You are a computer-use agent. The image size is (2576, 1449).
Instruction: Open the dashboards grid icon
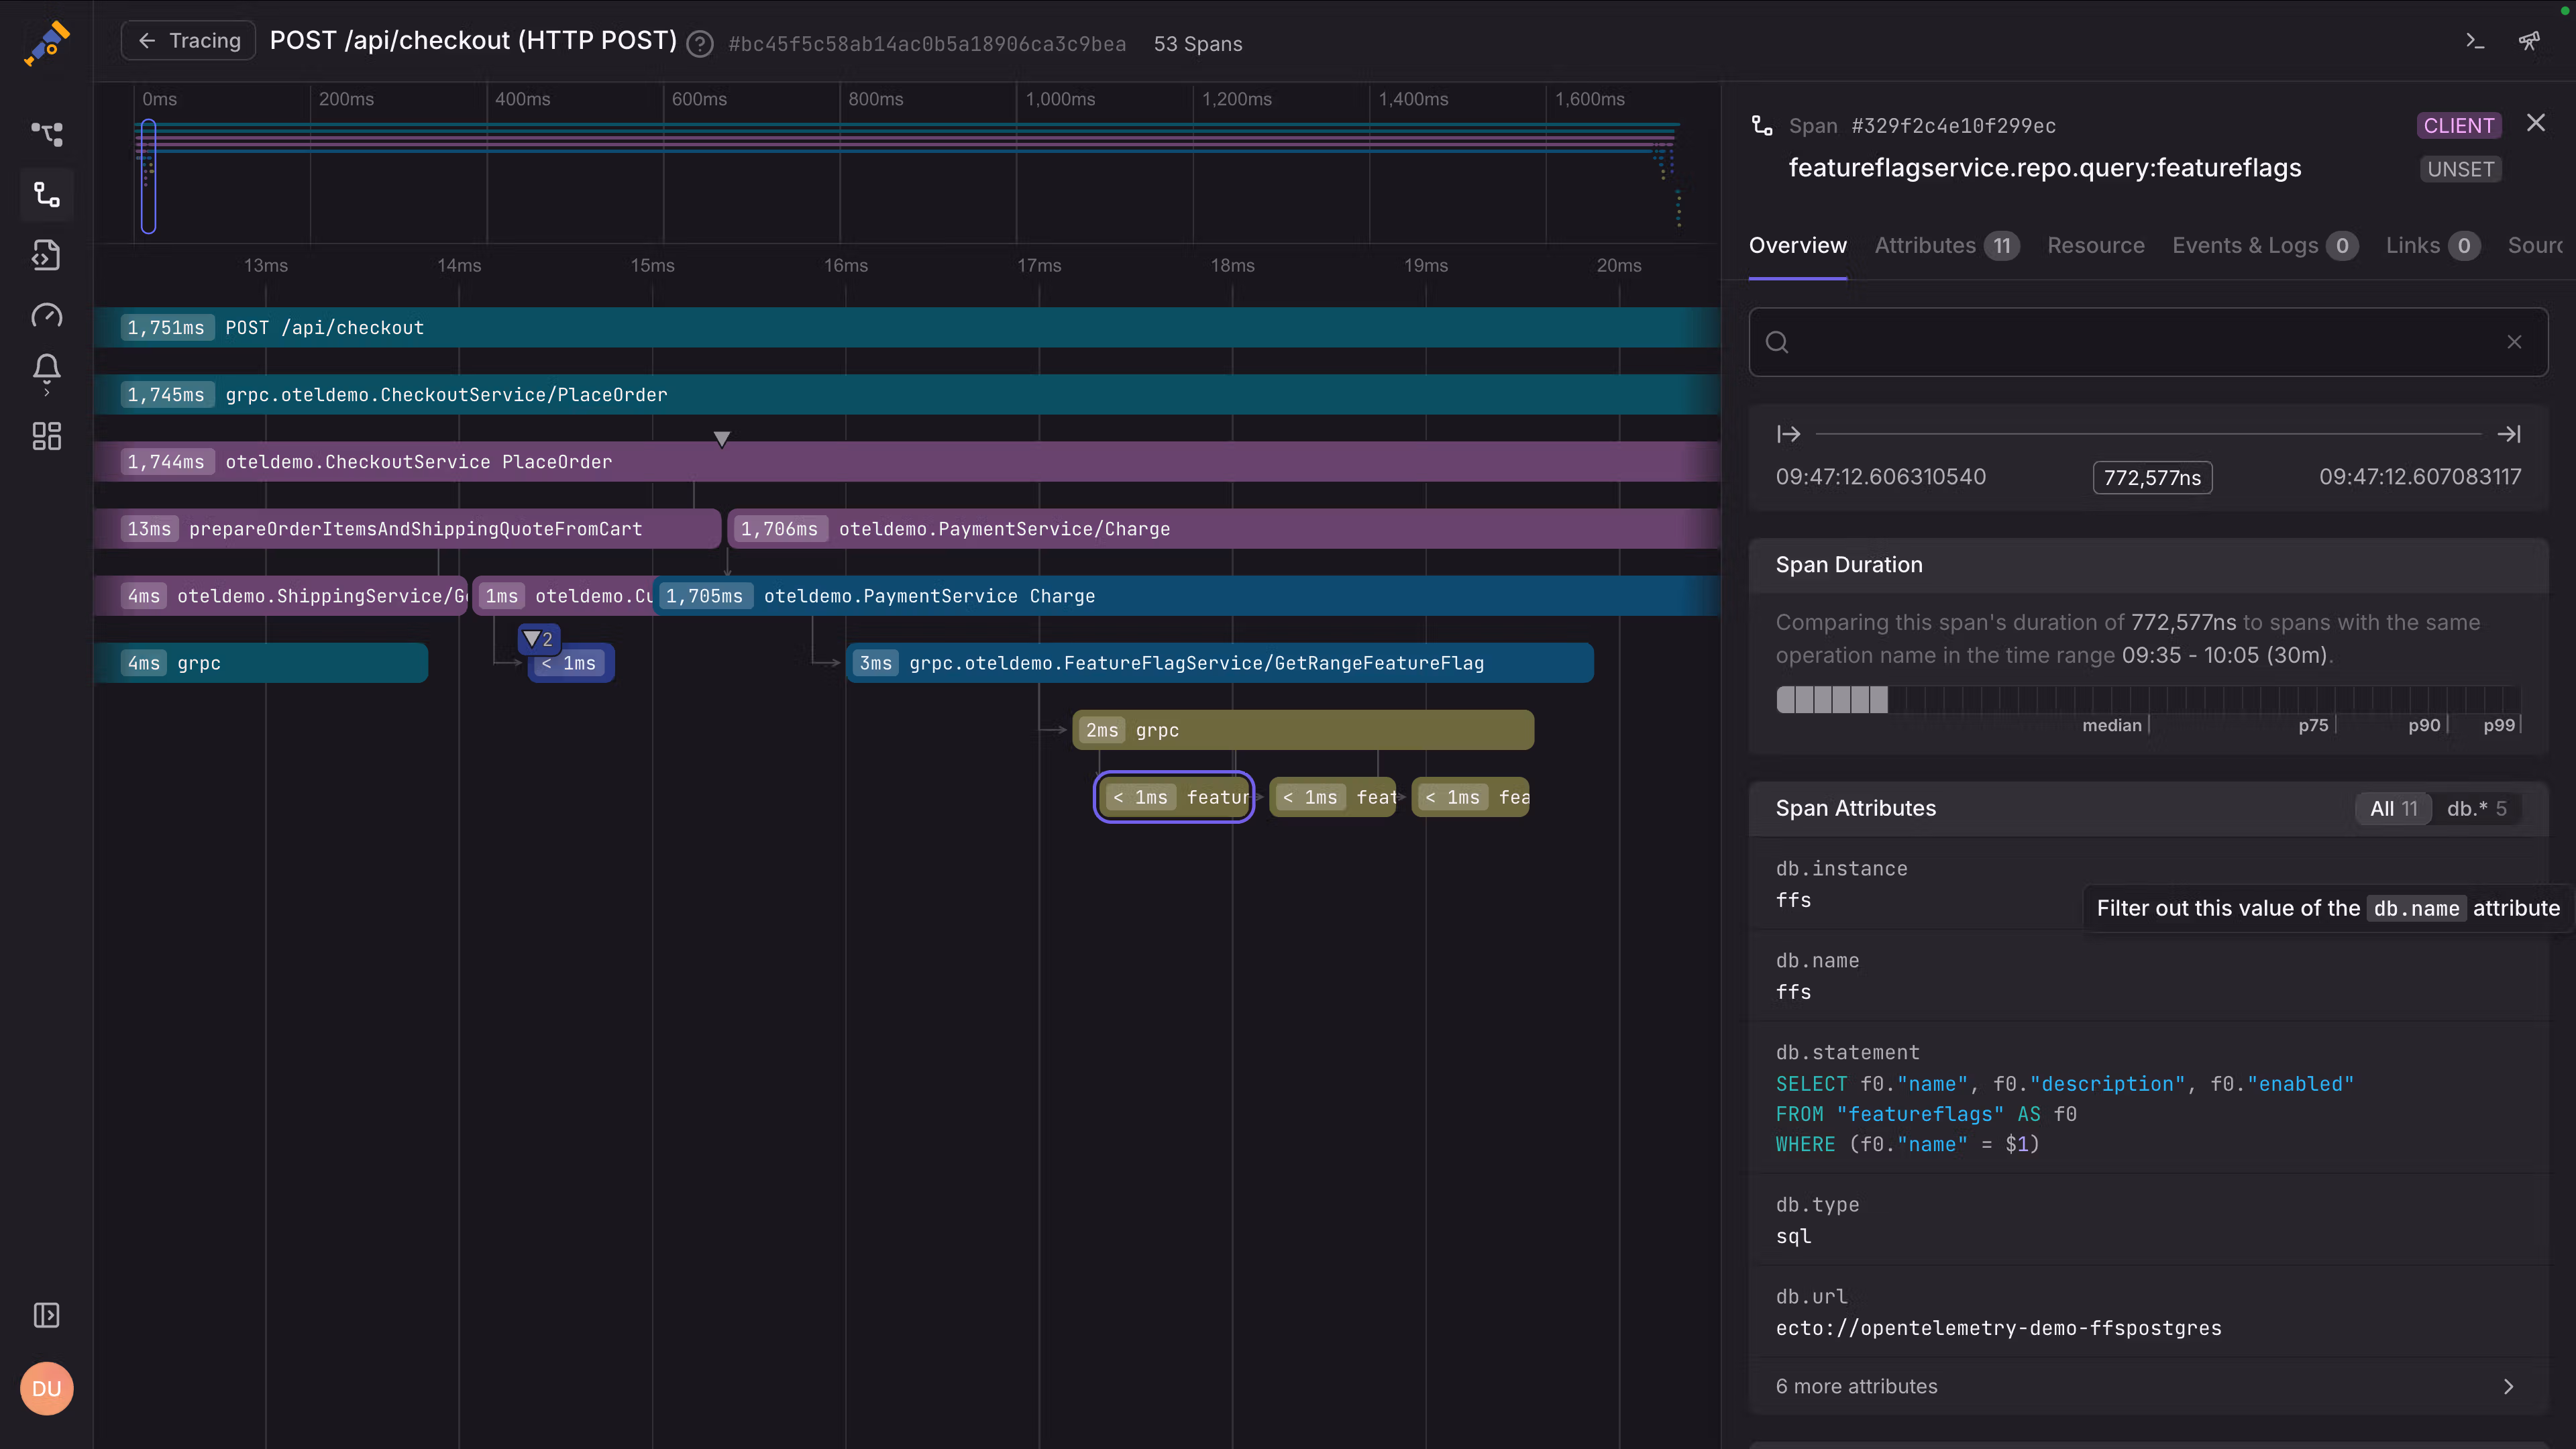coord(46,436)
